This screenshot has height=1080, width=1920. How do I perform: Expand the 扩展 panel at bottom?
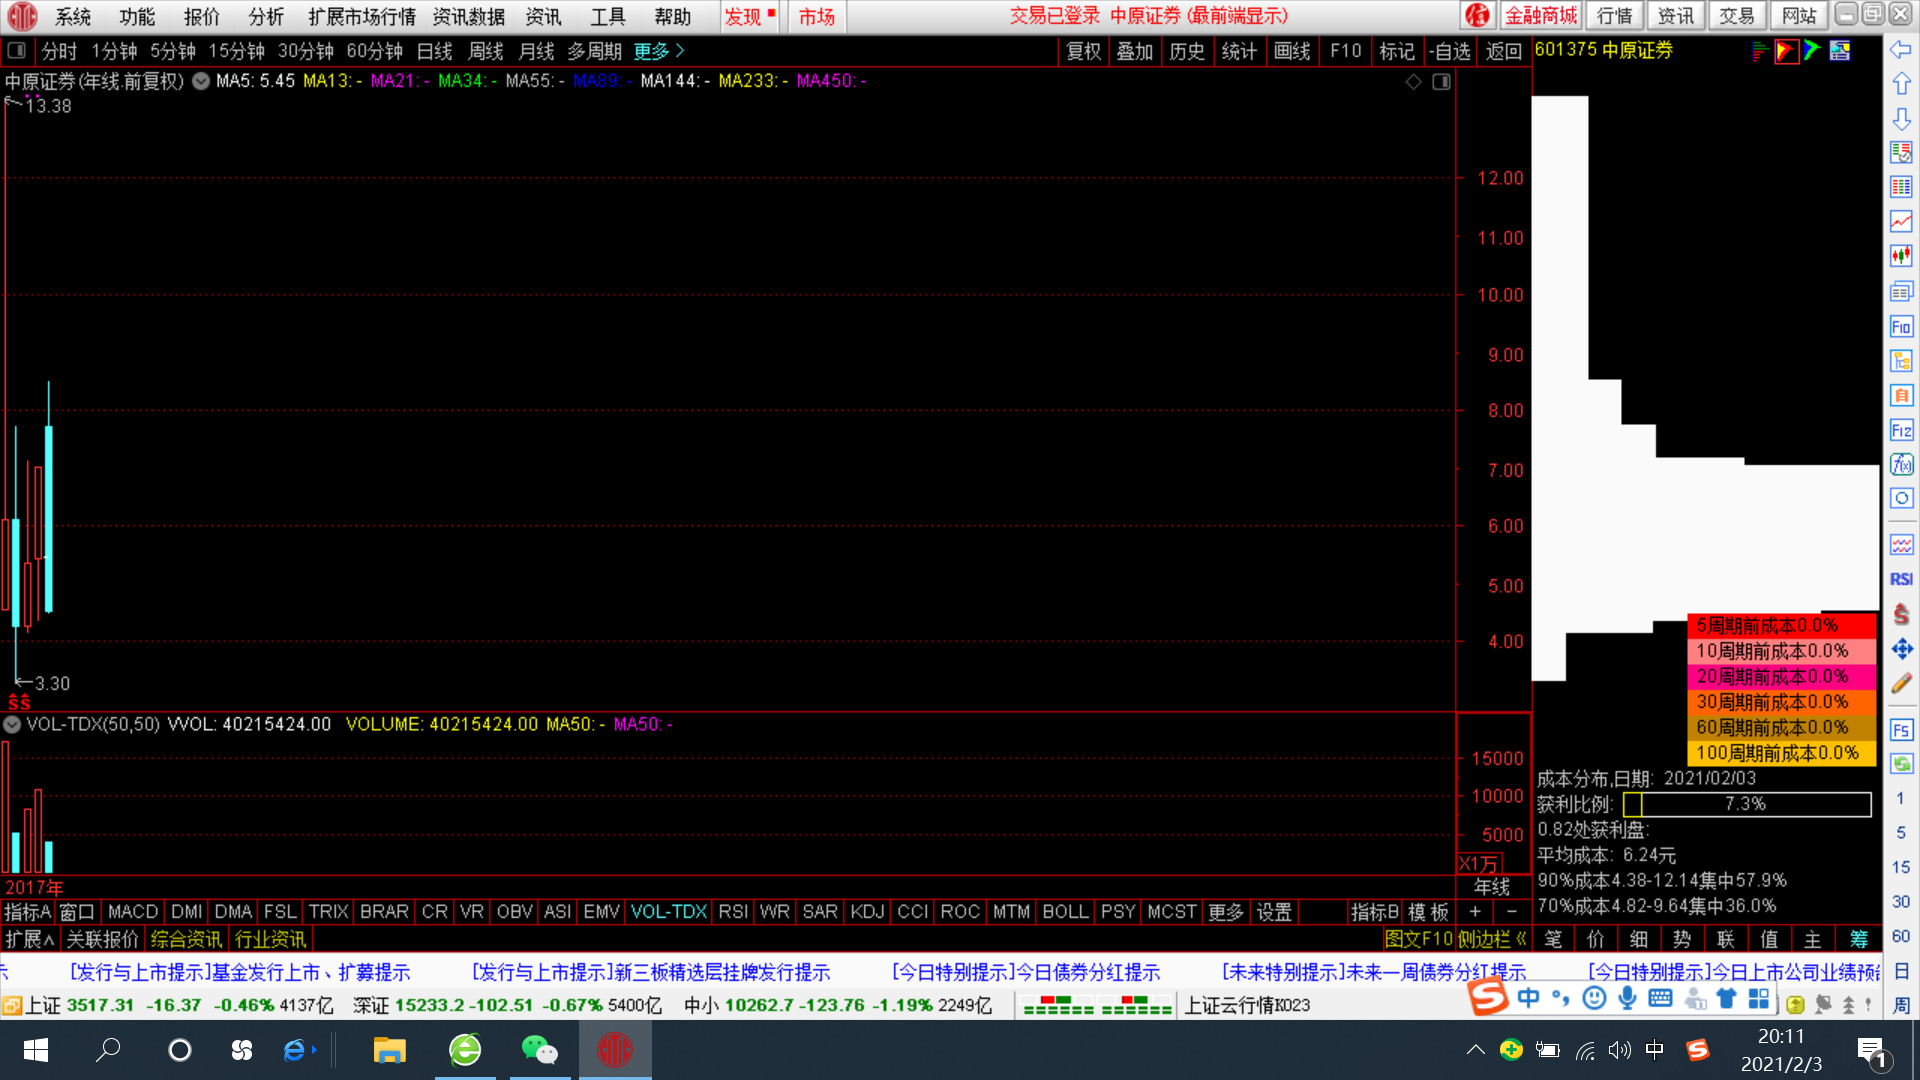coord(29,939)
